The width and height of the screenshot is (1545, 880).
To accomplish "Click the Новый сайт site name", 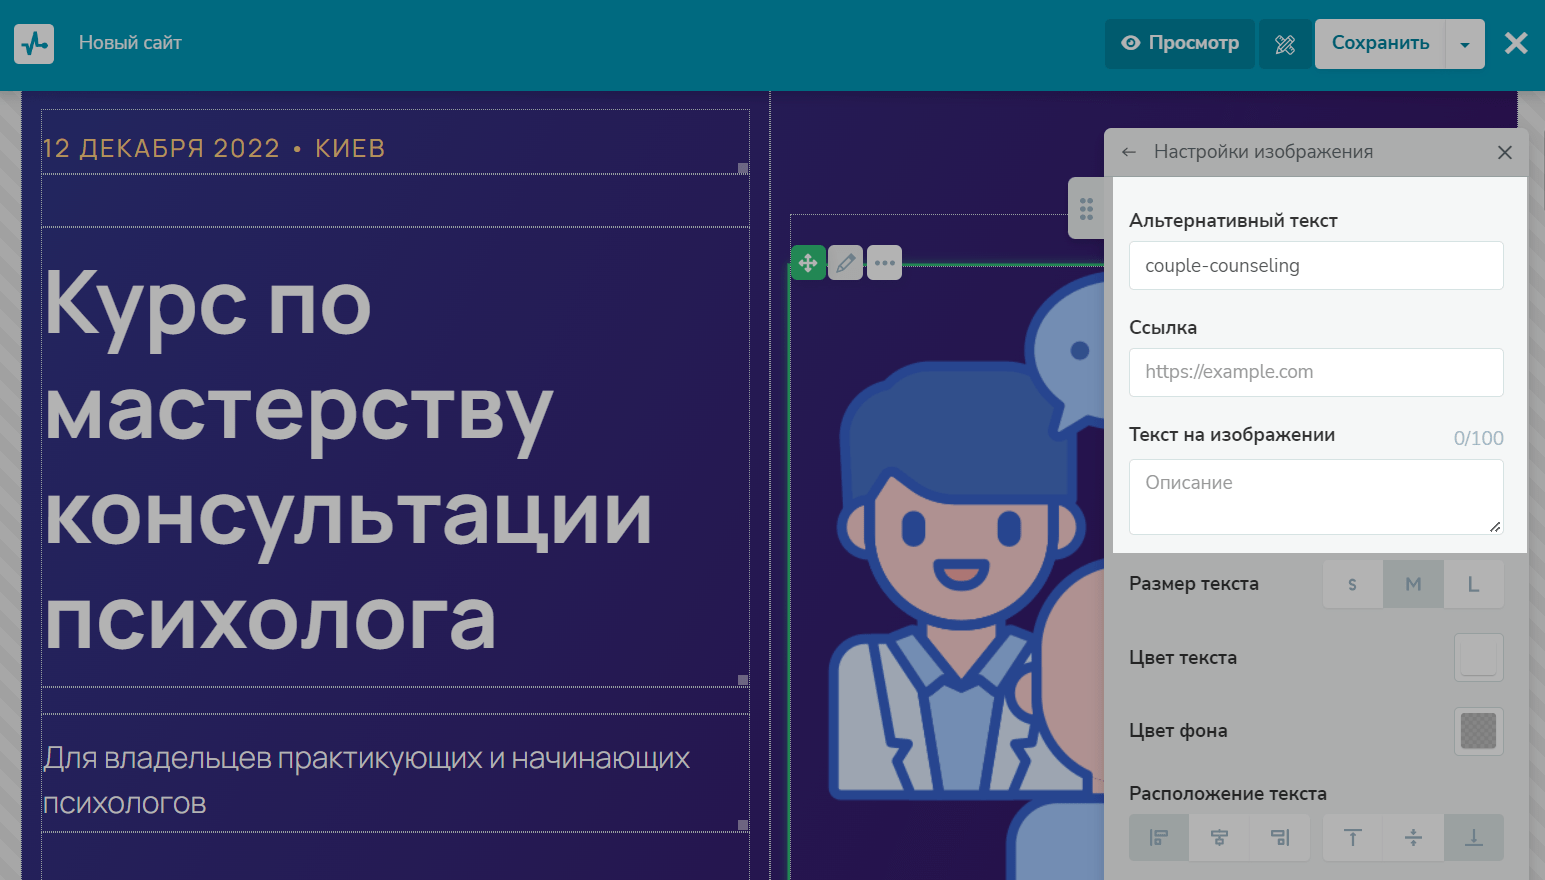I will 130,43.
